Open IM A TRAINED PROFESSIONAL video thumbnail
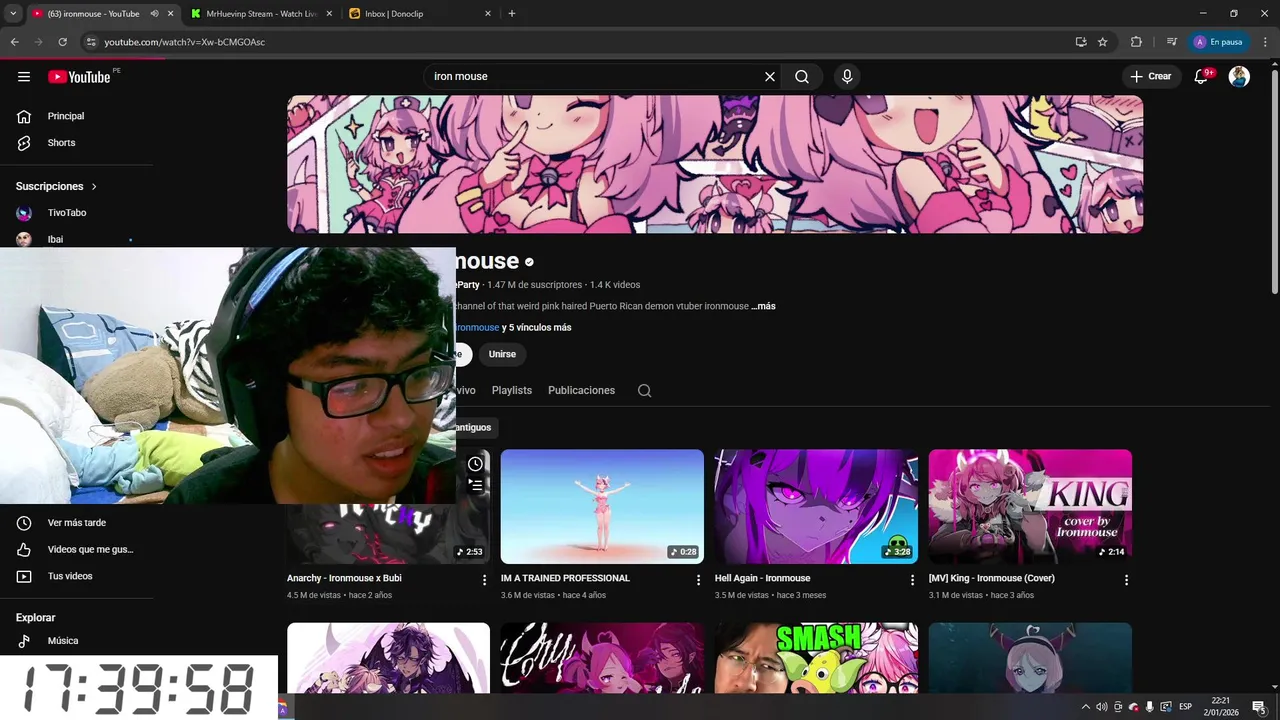The image size is (1280, 720). [602, 506]
